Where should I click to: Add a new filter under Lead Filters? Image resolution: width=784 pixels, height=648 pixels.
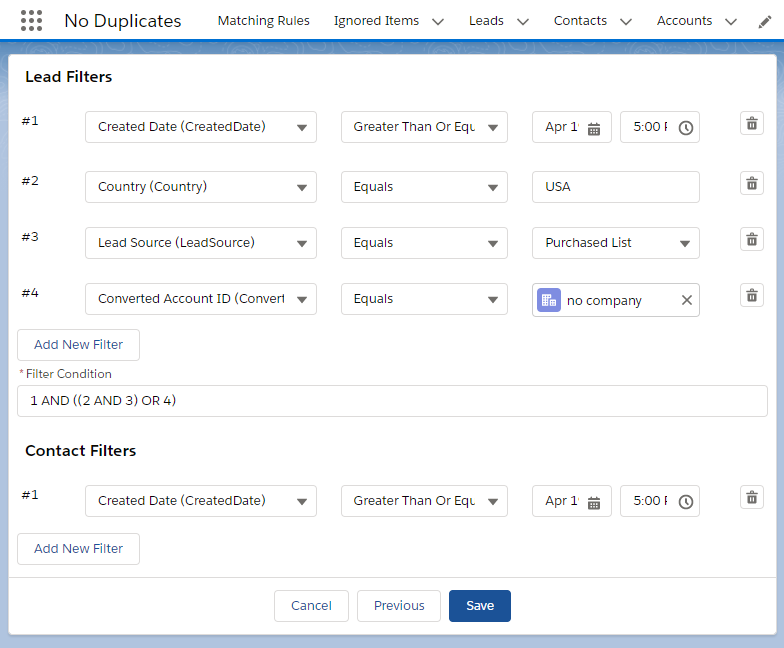78,345
